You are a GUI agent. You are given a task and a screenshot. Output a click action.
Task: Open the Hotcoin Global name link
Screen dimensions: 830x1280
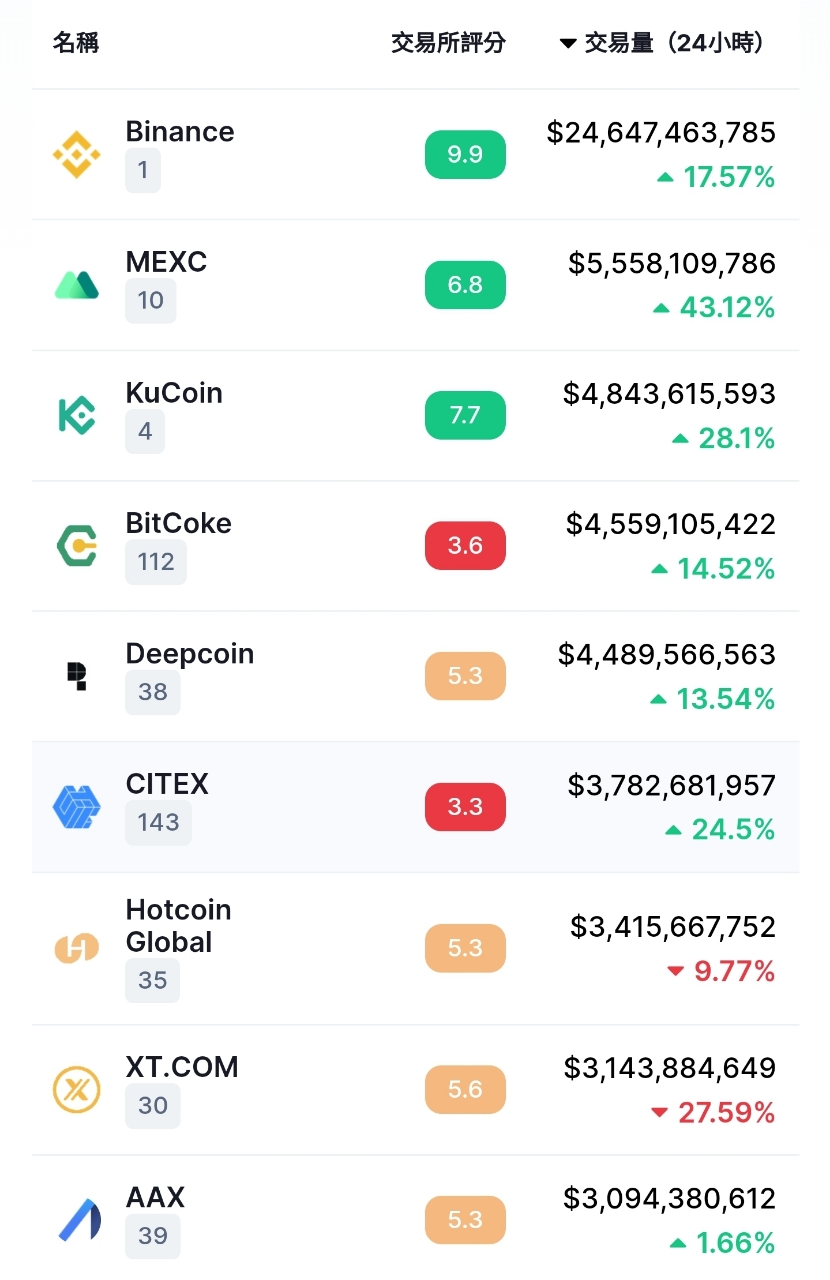click(x=179, y=926)
